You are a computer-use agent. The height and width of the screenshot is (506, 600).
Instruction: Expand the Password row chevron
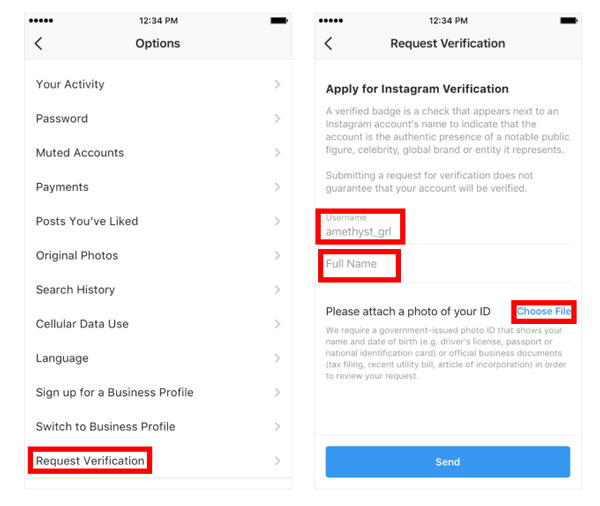pyautogui.click(x=277, y=118)
